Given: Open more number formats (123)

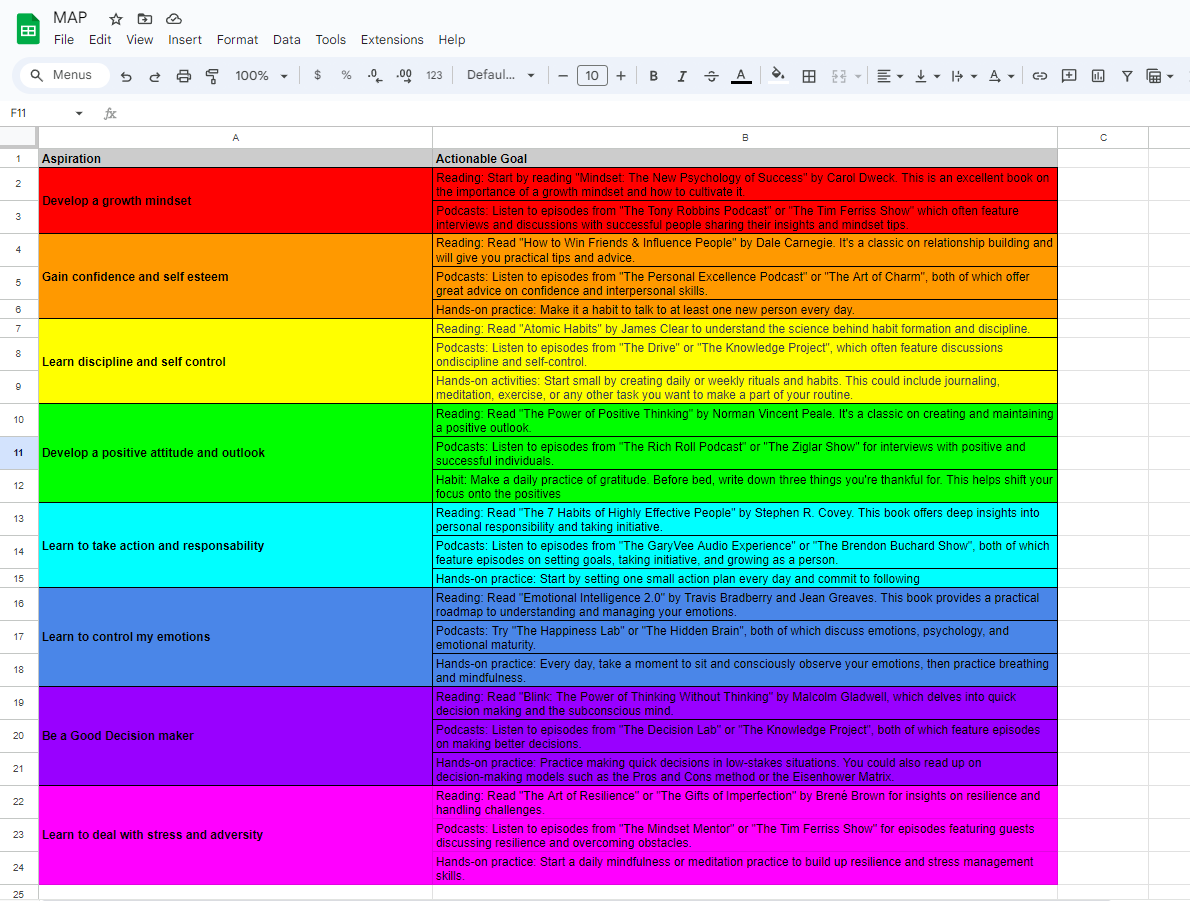Looking at the screenshot, I should [x=434, y=75].
